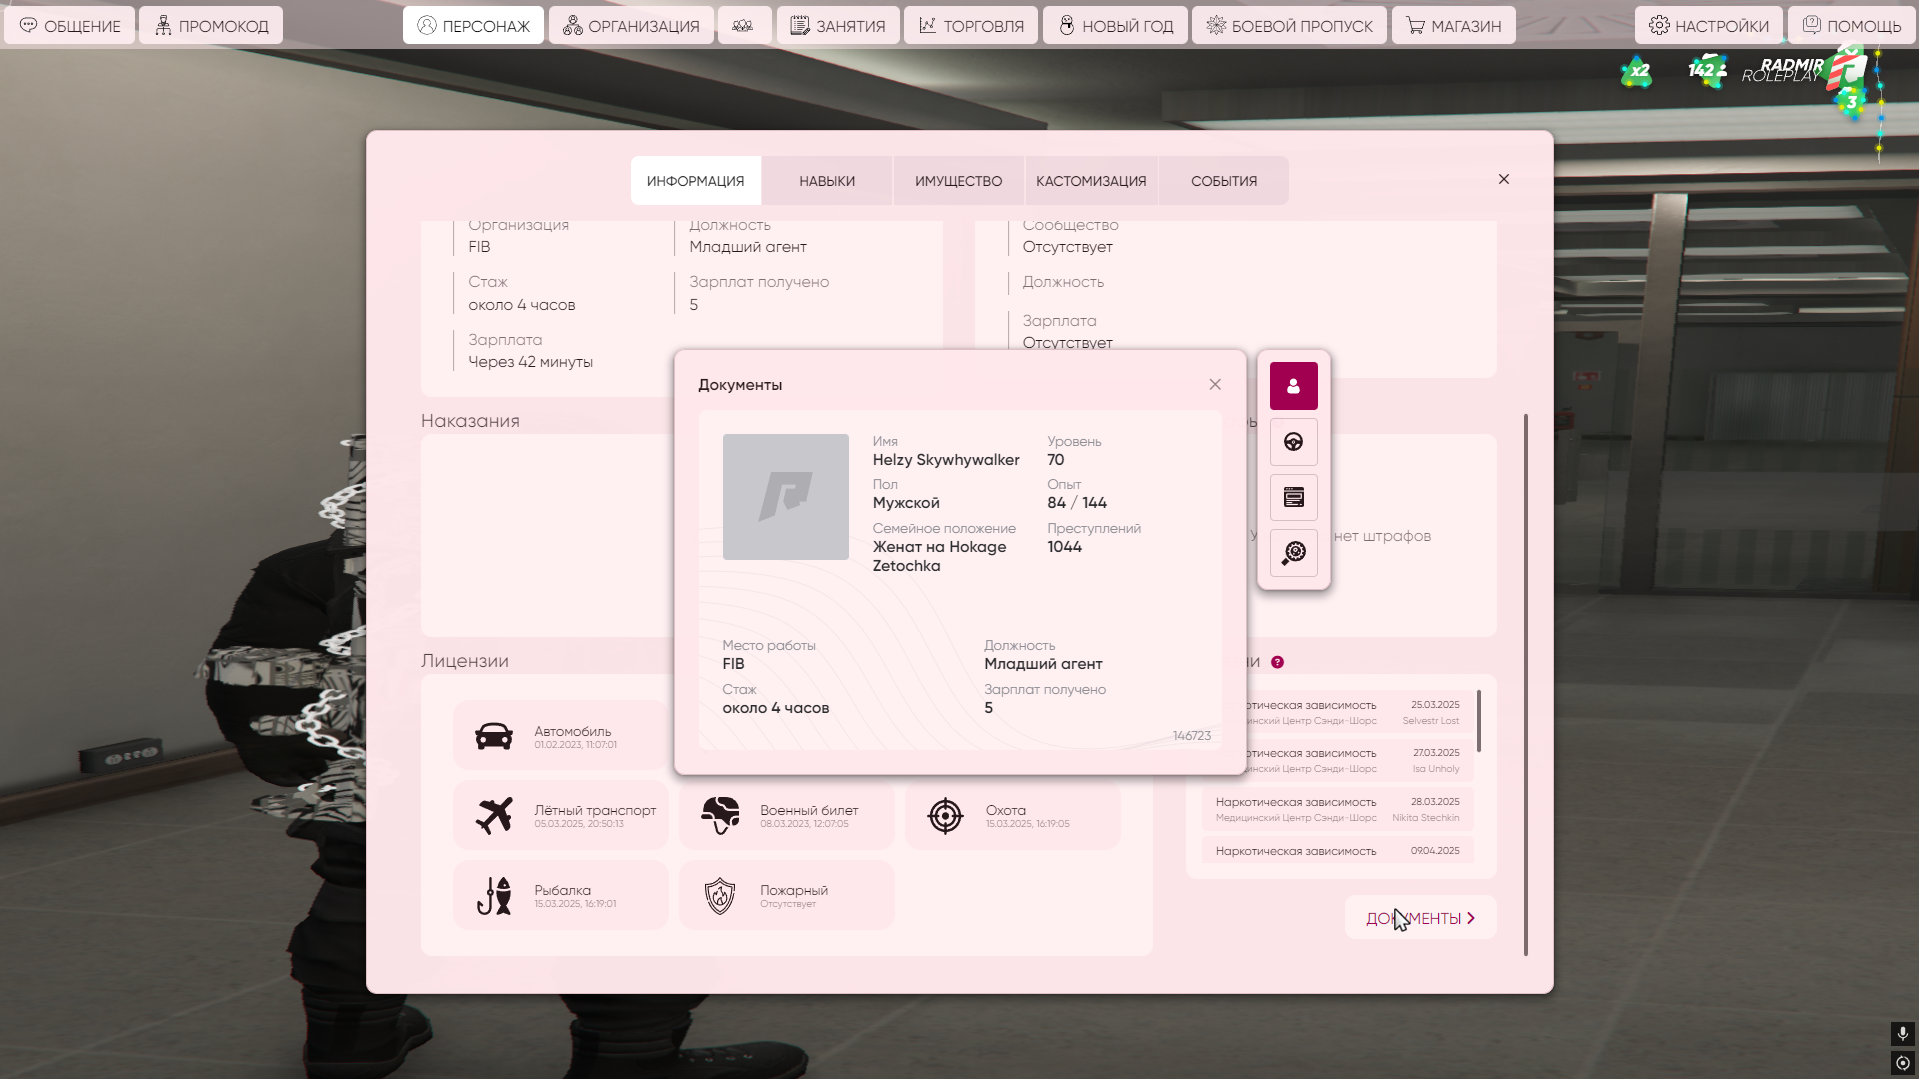Switch to the НАВЫКИ tab
Viewport: 1919px width, 1079px height.
[826, 181]
